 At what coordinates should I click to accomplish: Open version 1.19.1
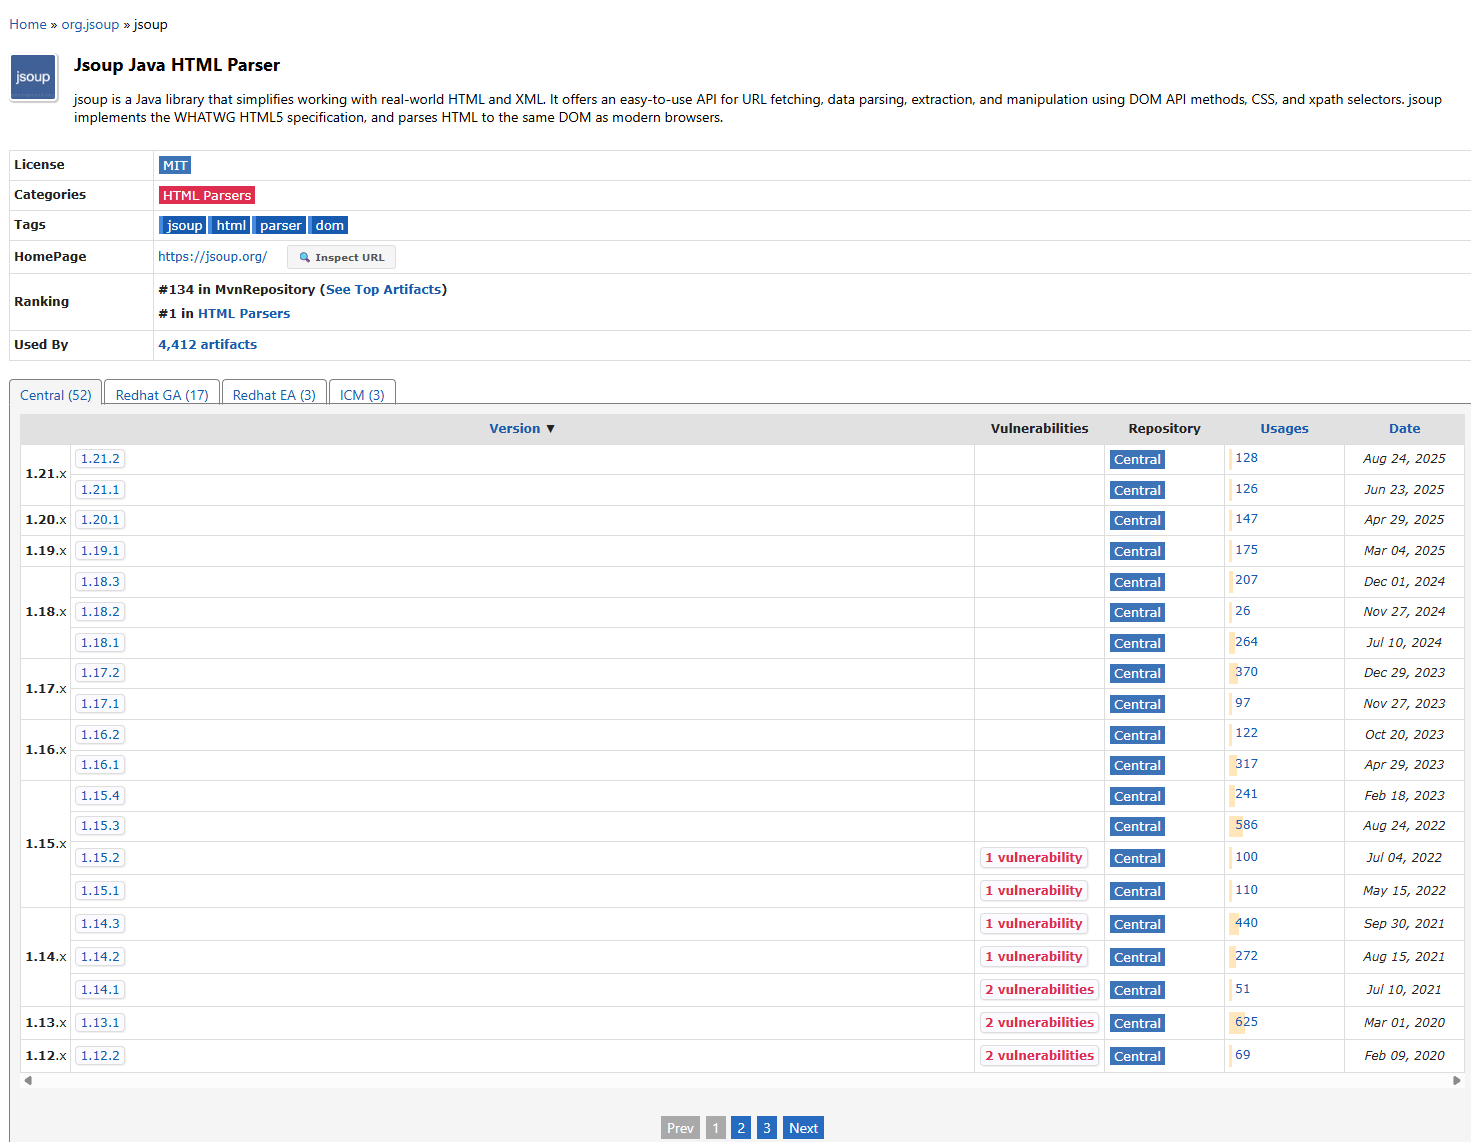click(100, 551)
